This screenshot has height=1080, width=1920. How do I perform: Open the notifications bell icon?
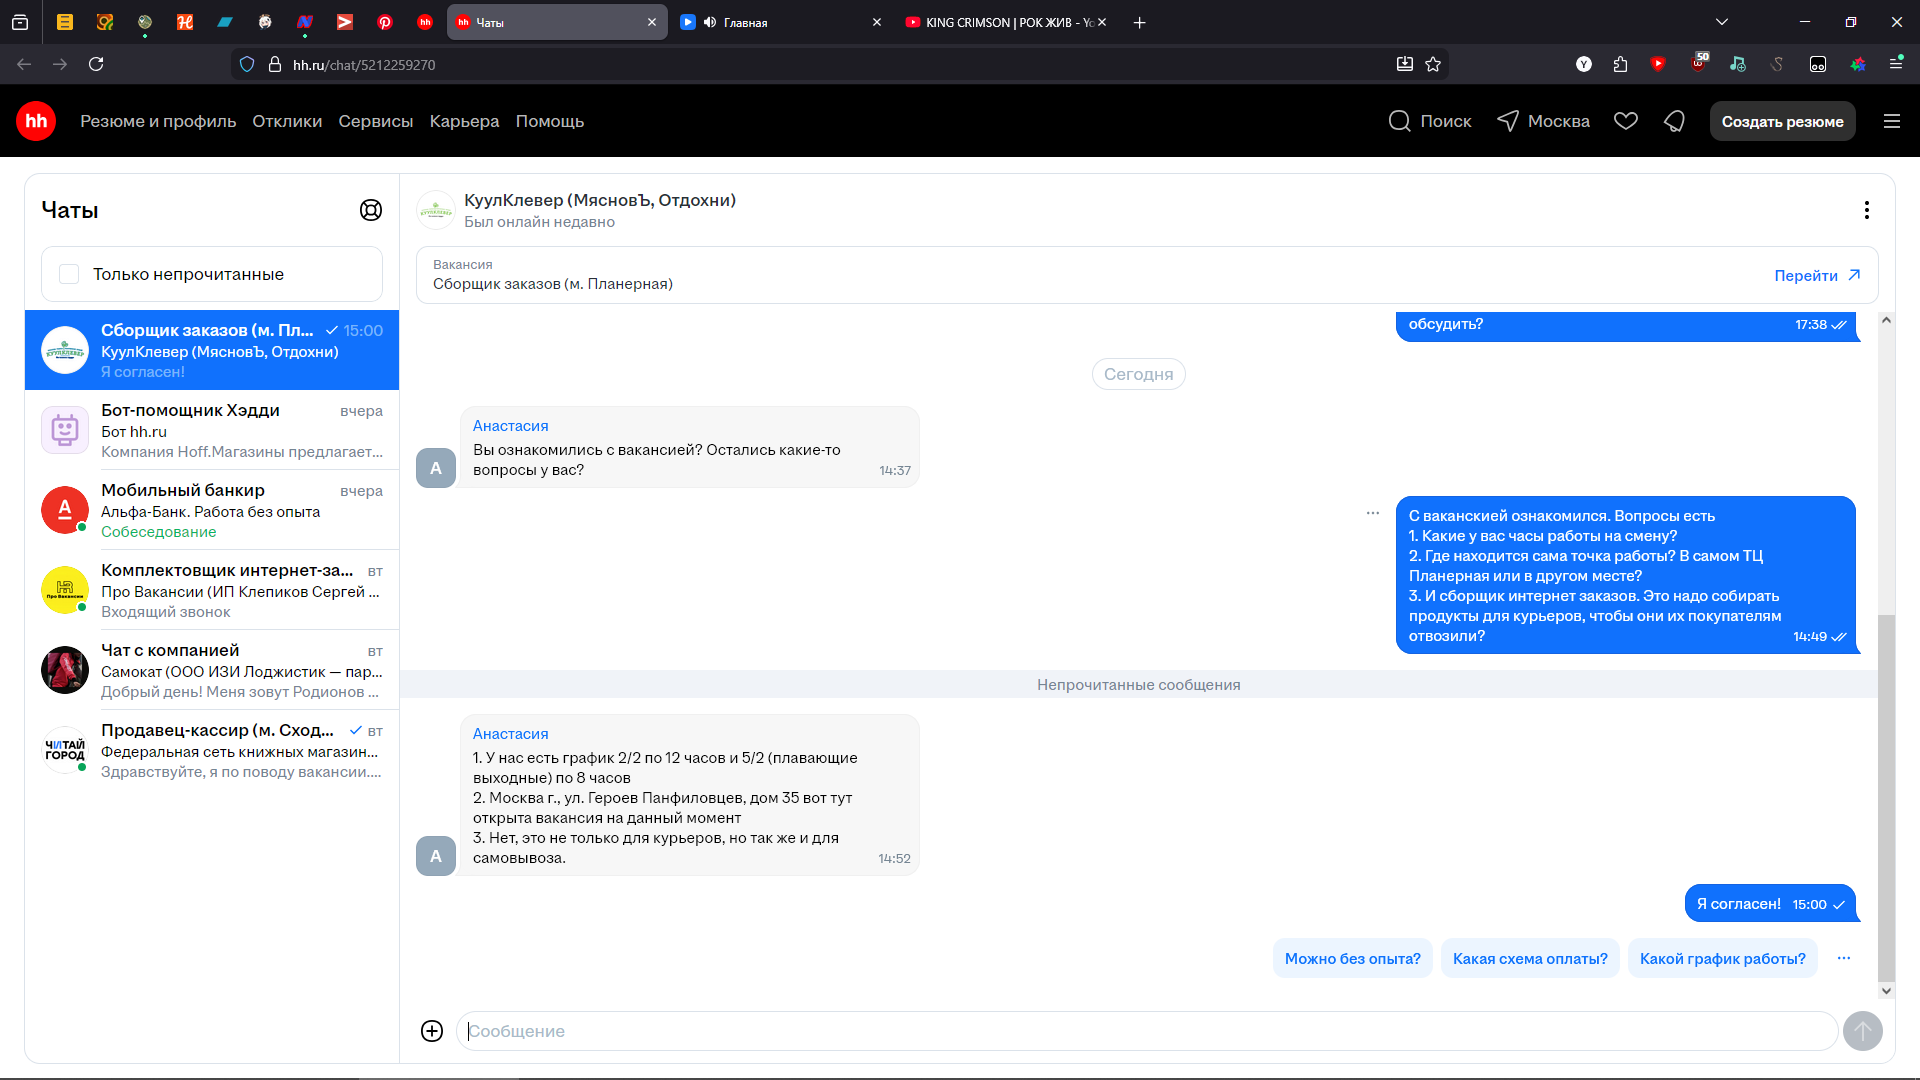pyautogui.click(x=1674, y=121)
